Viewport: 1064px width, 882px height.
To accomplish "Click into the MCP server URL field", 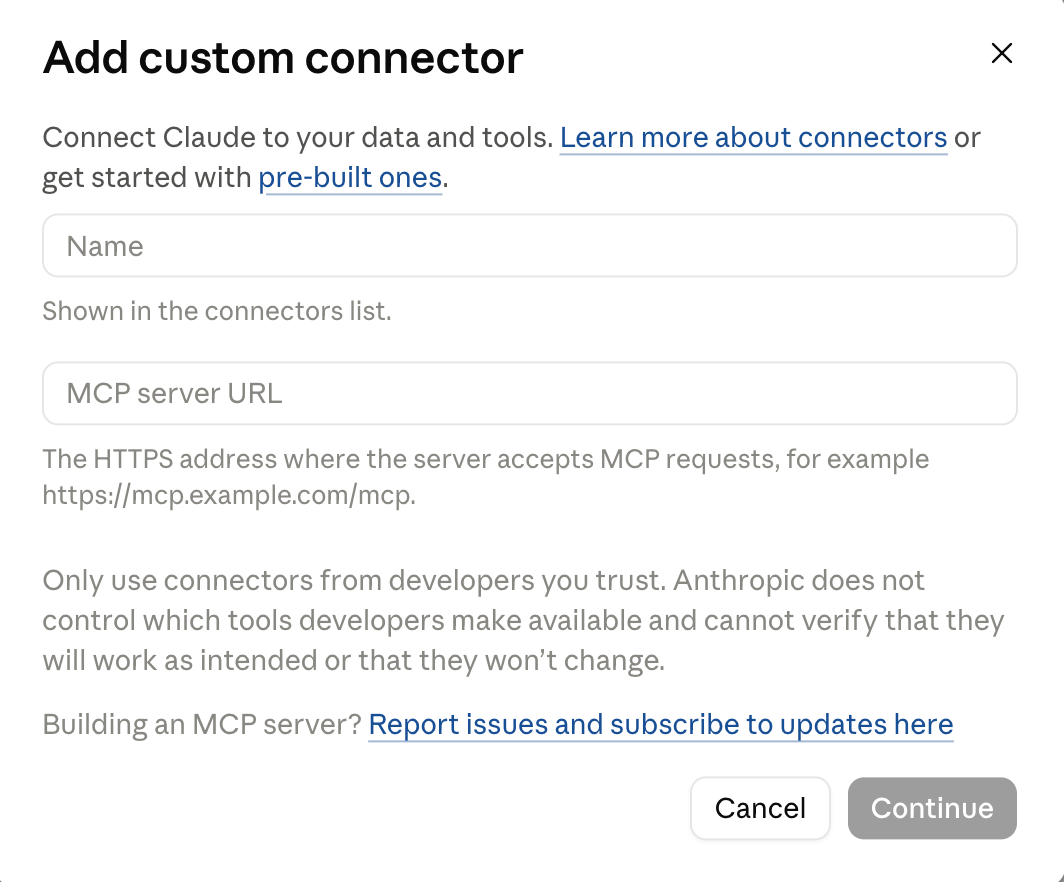I will tap(529, 394).
